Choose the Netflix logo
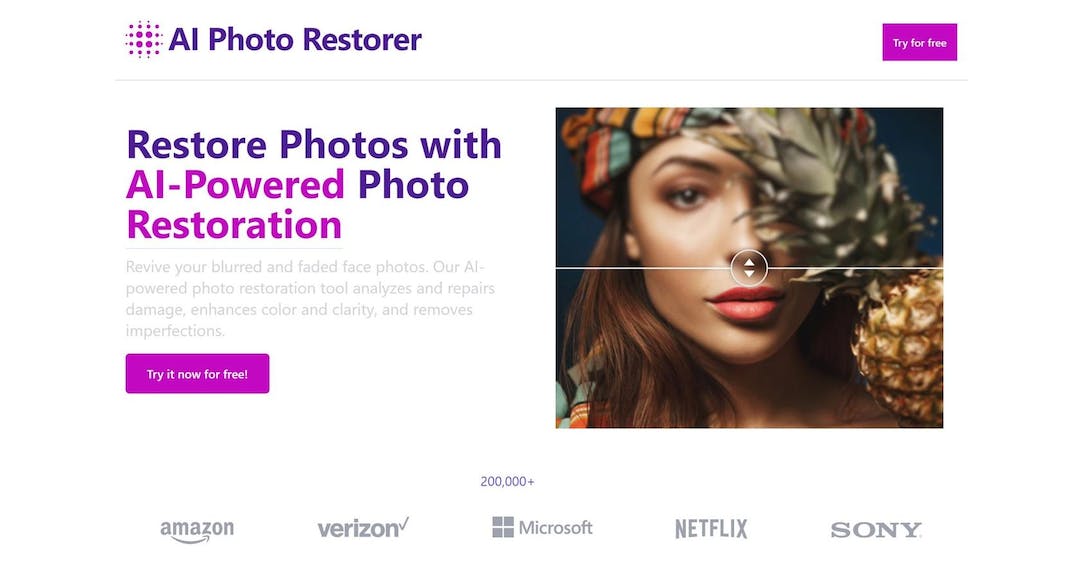 711,529
